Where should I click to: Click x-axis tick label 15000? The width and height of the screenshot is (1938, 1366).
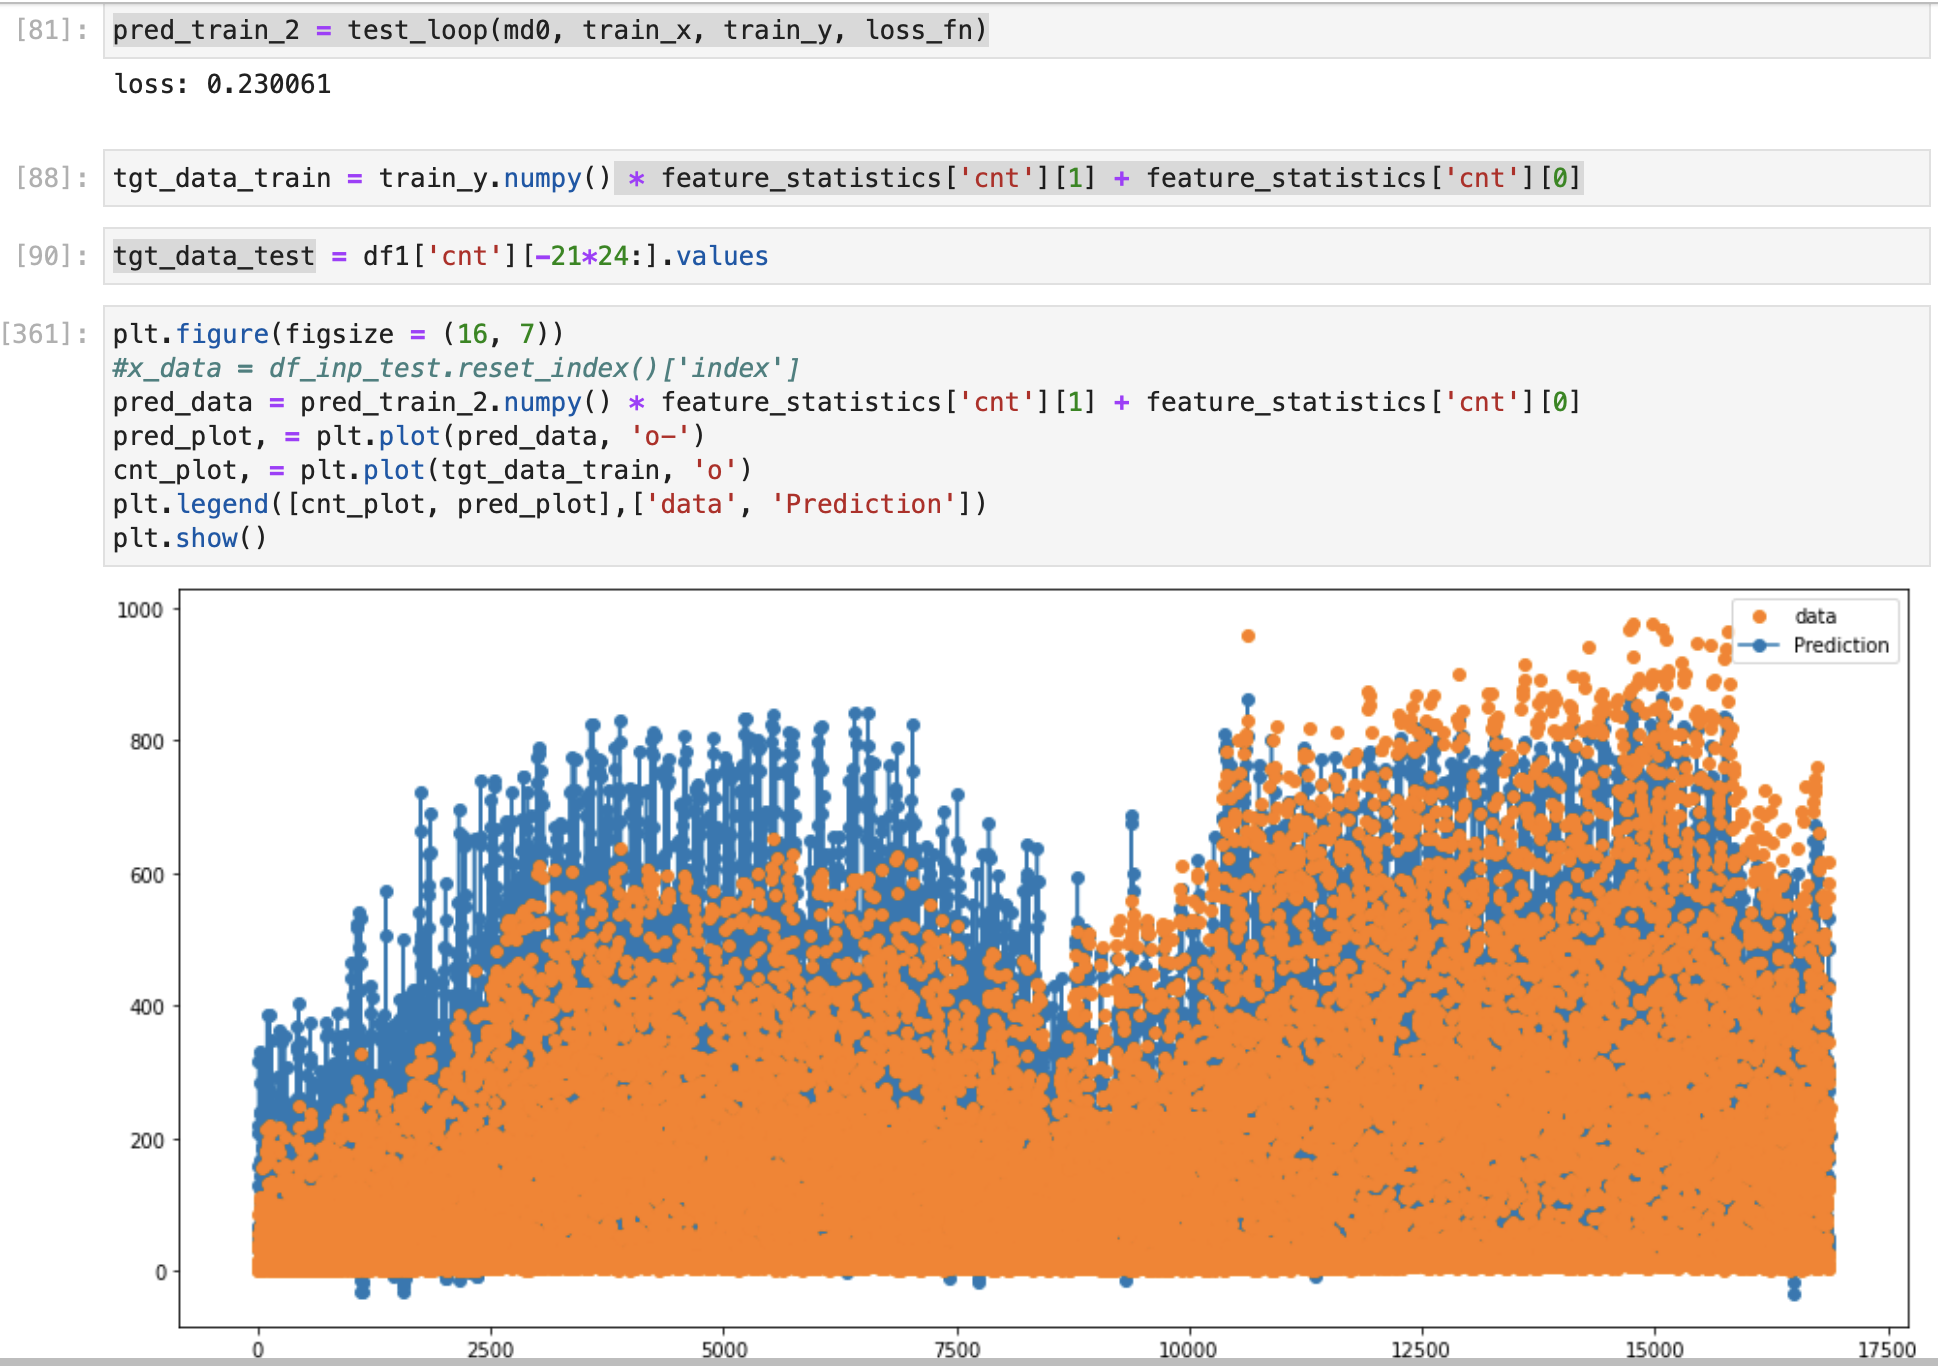1654,1350
